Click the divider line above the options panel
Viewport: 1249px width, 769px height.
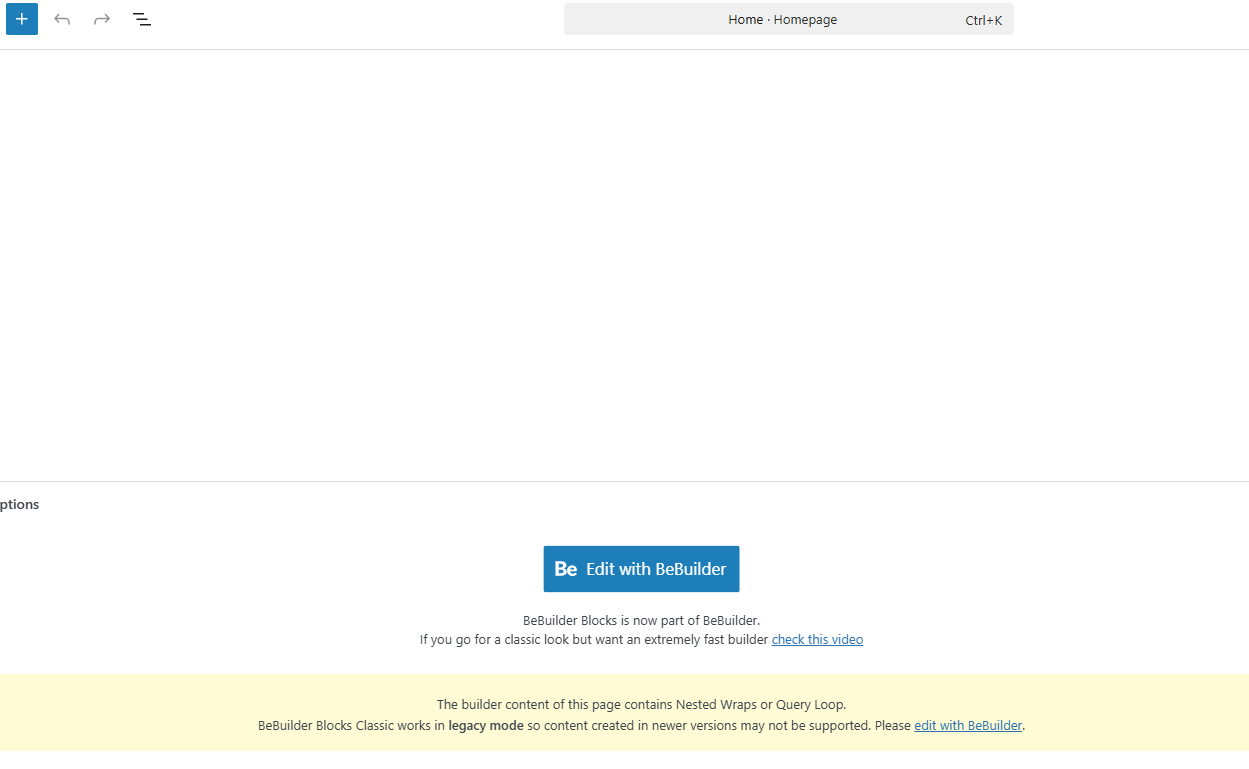[x=624, y=481]
